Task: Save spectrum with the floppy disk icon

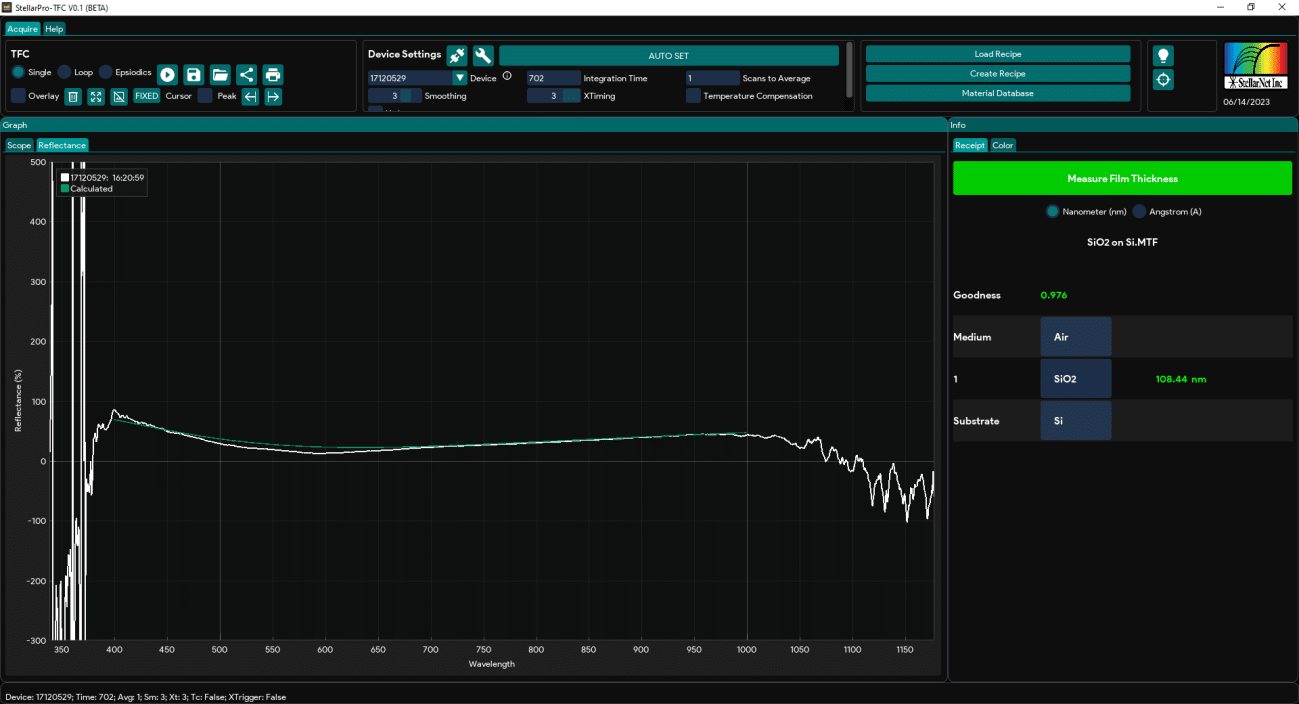Action: coord(194,74)
